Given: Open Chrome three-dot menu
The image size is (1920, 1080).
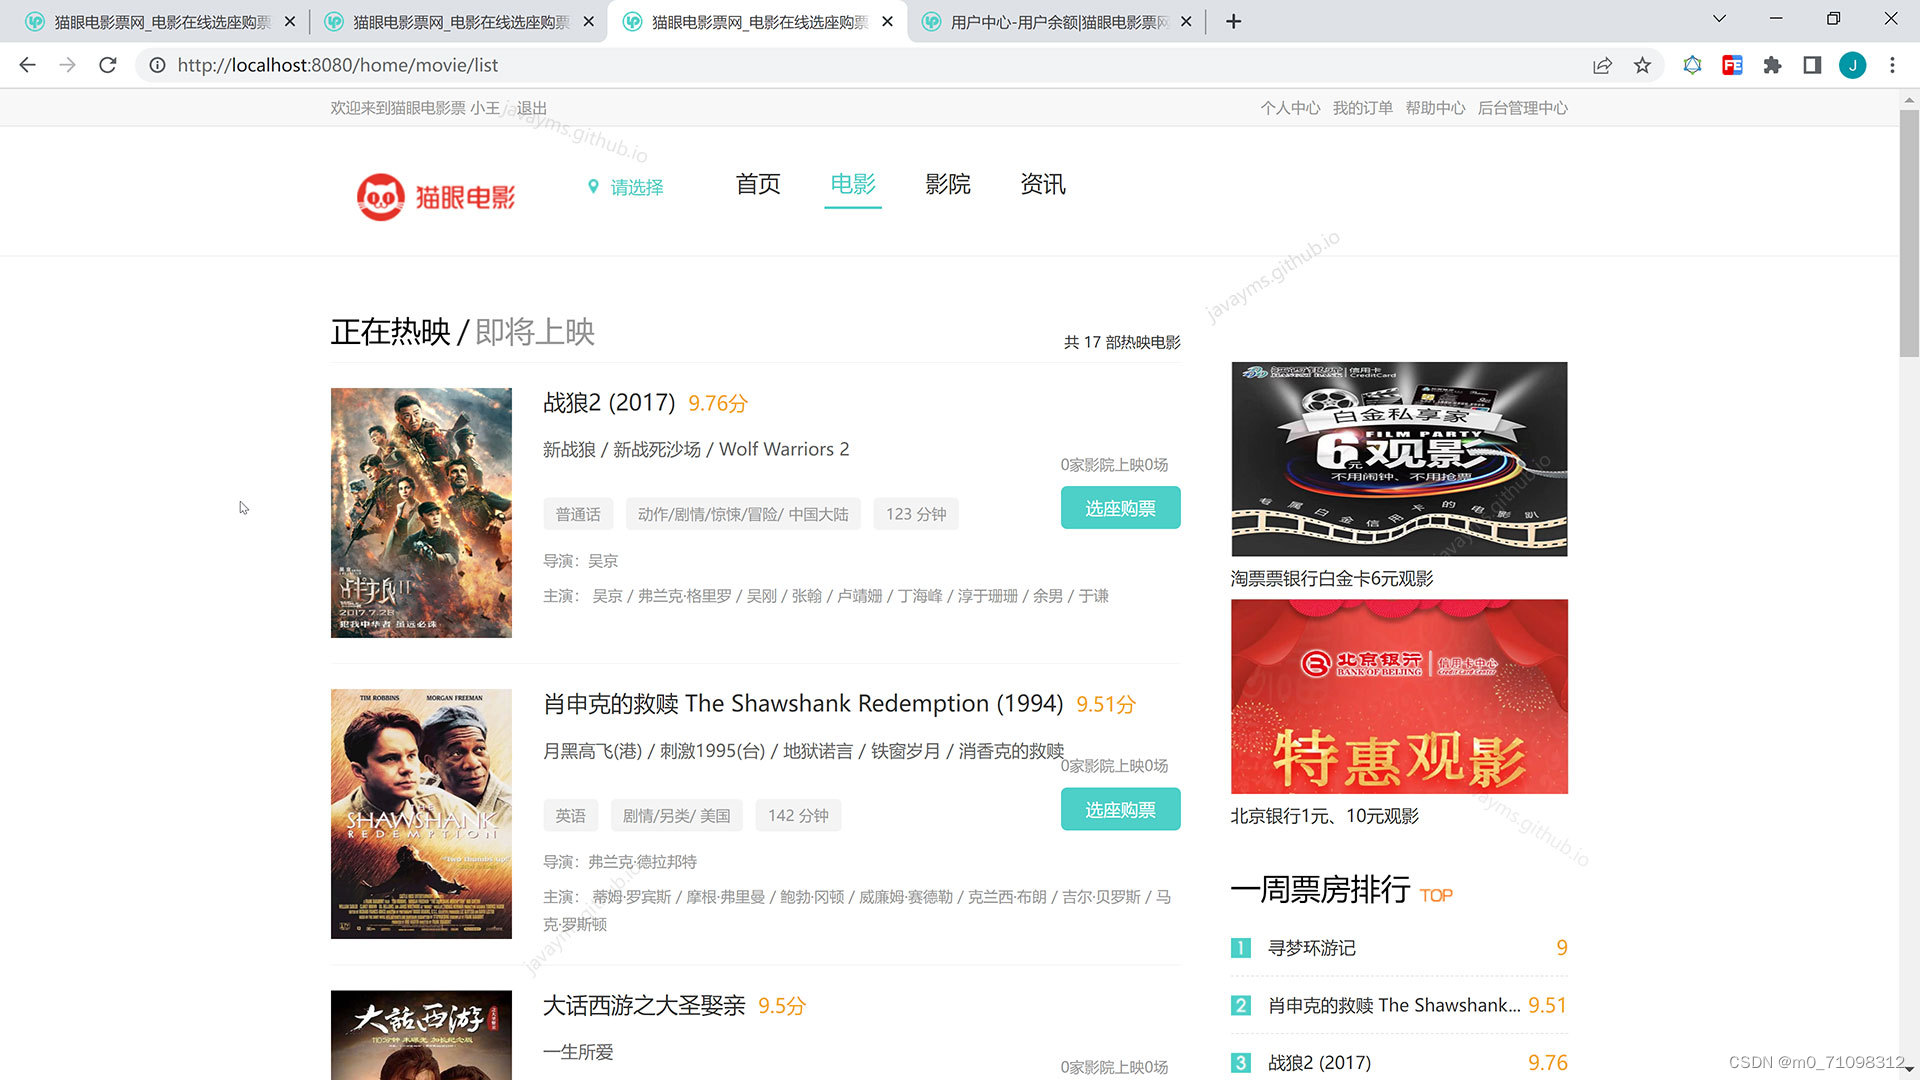Looking at the screenshot, I should (x=1892, y=65).
